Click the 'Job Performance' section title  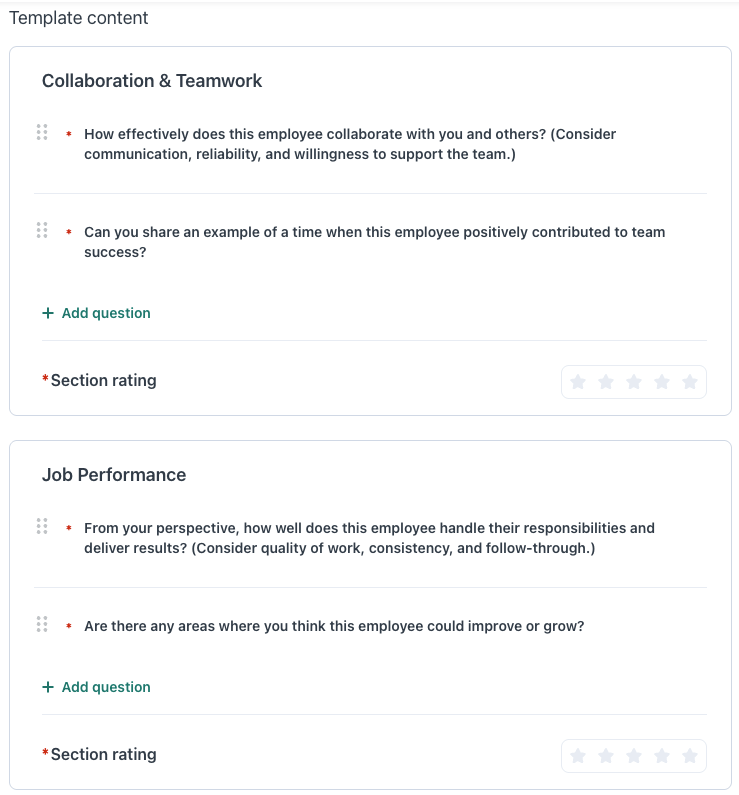[114, 475]
